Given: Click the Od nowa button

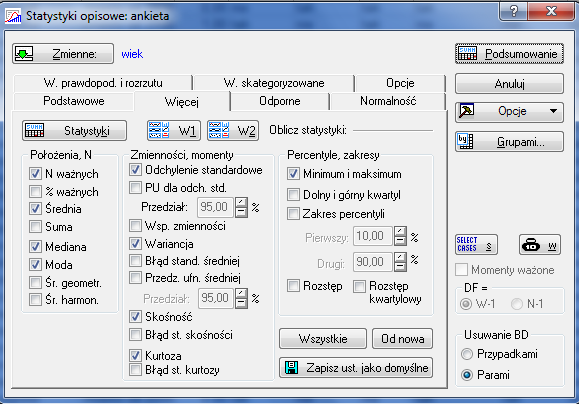Looking at the screenshot, I should click(x=402, y=339).
